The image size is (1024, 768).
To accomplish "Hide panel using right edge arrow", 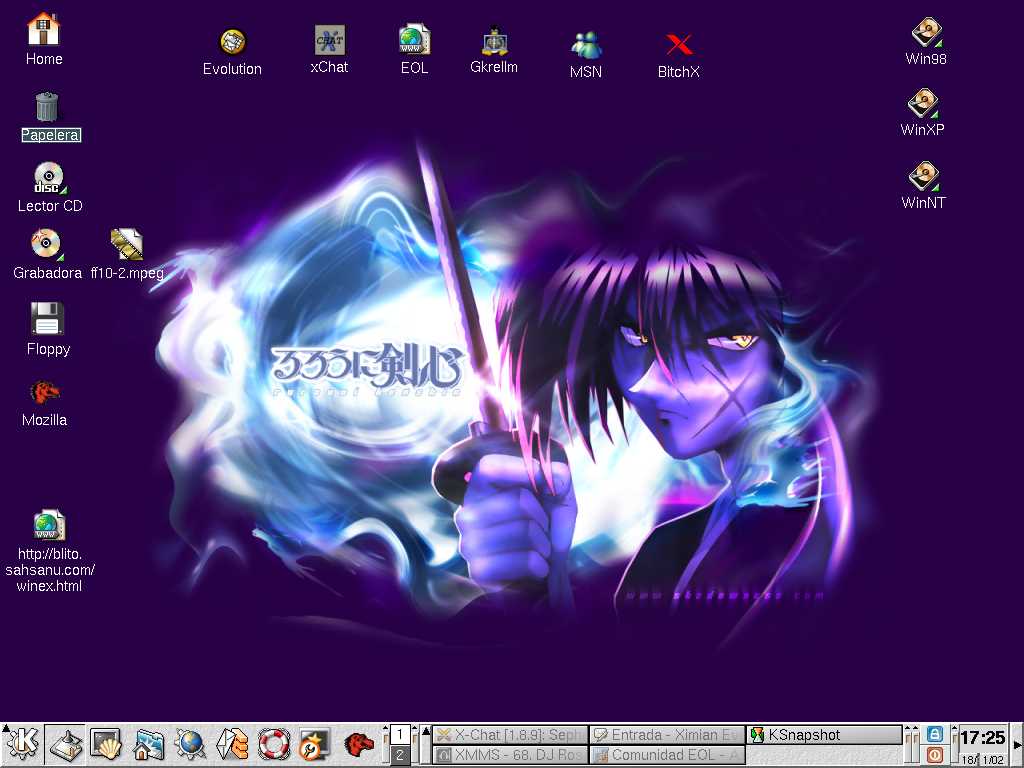I will tap(1017, 745).
